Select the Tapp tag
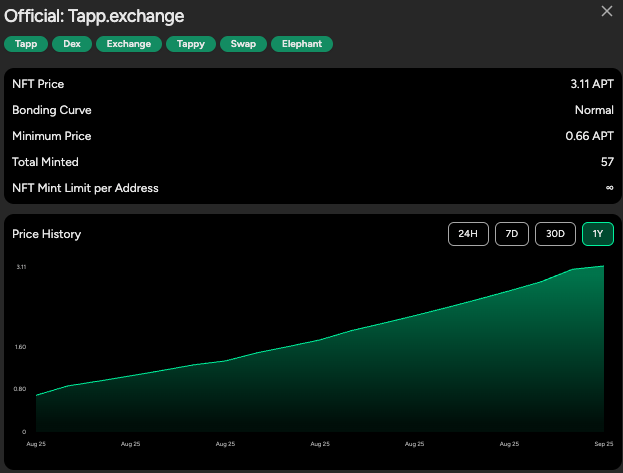 pyautogui.click(x=26, y=44)
